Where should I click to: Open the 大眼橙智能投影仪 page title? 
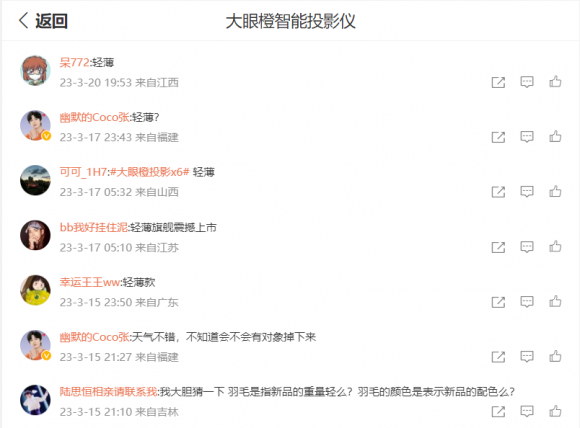coord(290,21)
